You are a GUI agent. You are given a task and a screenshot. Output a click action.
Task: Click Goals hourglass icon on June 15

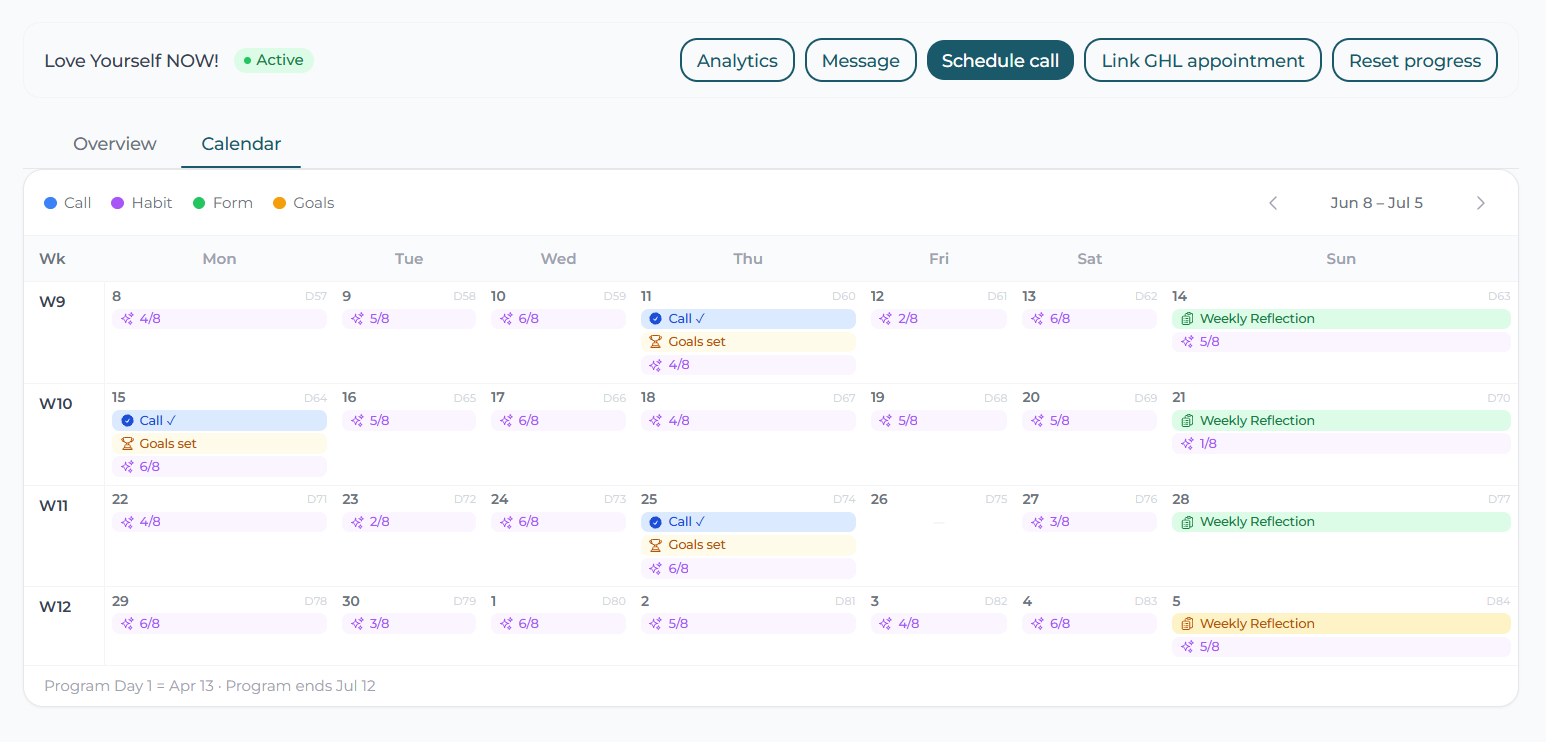point(127,444)
